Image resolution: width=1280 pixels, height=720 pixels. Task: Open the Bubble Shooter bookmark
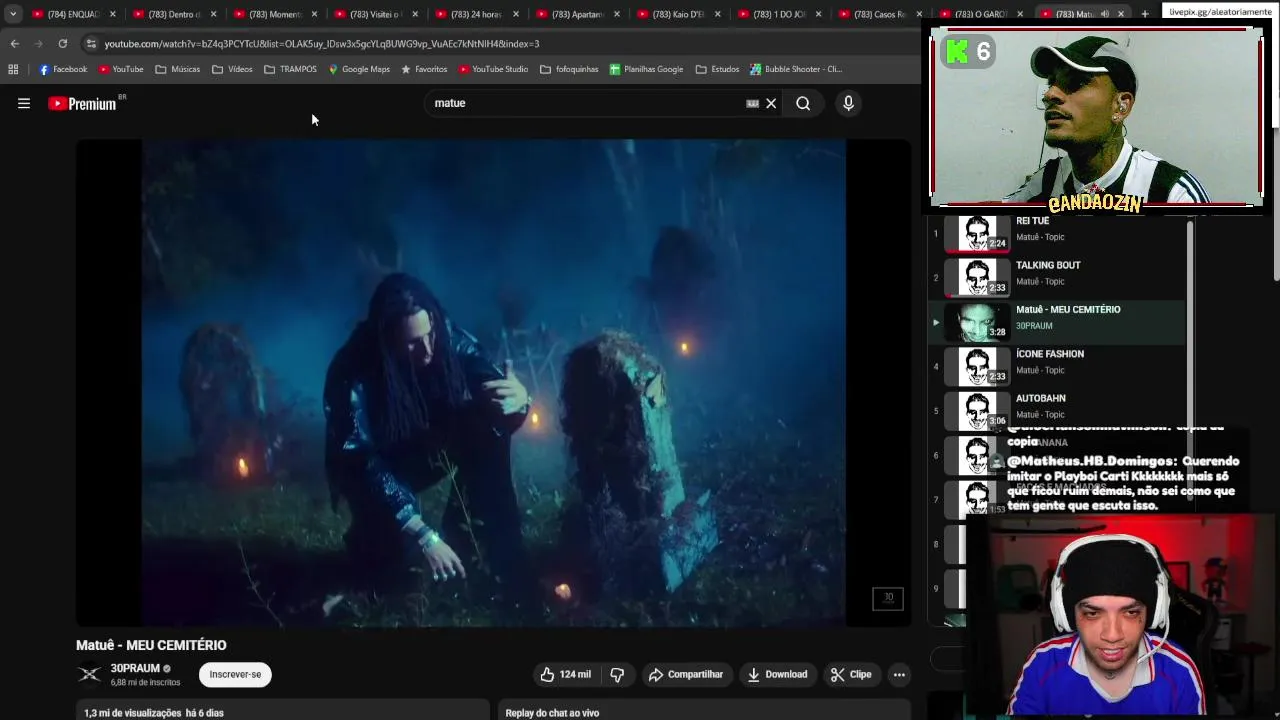(796, 69)
